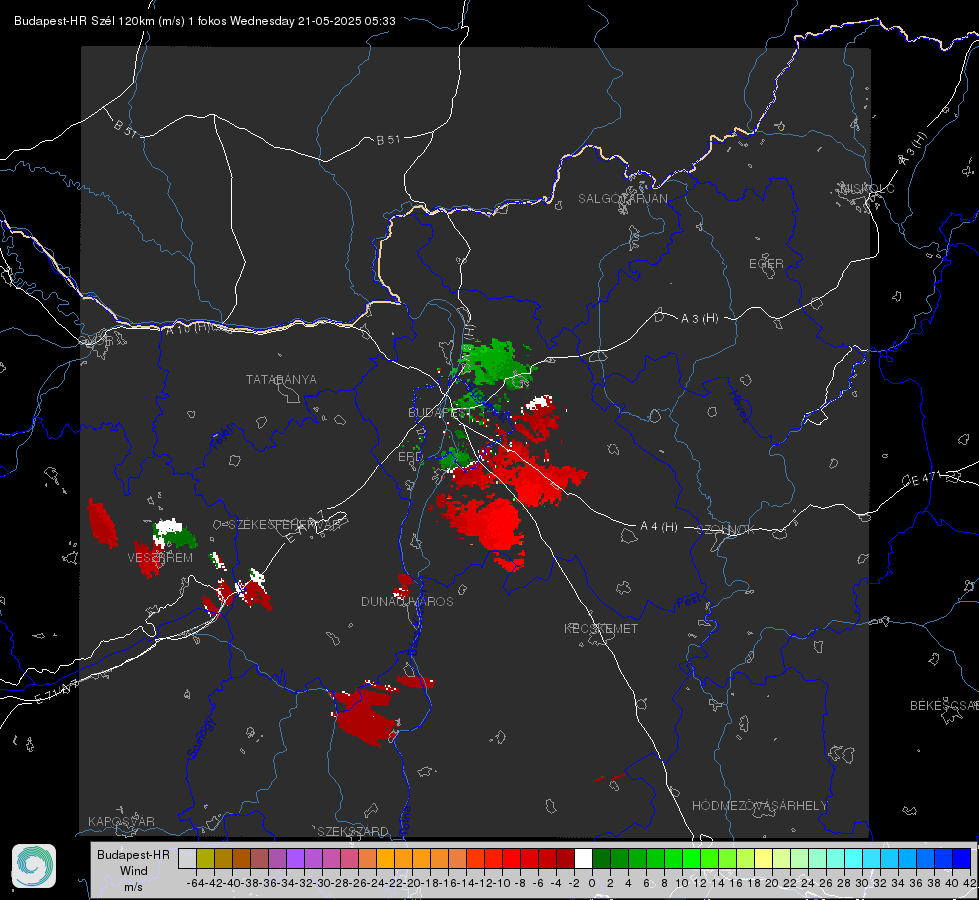Click the ÉRD town label
Screen dimensions: 979x900
[410, 457]
